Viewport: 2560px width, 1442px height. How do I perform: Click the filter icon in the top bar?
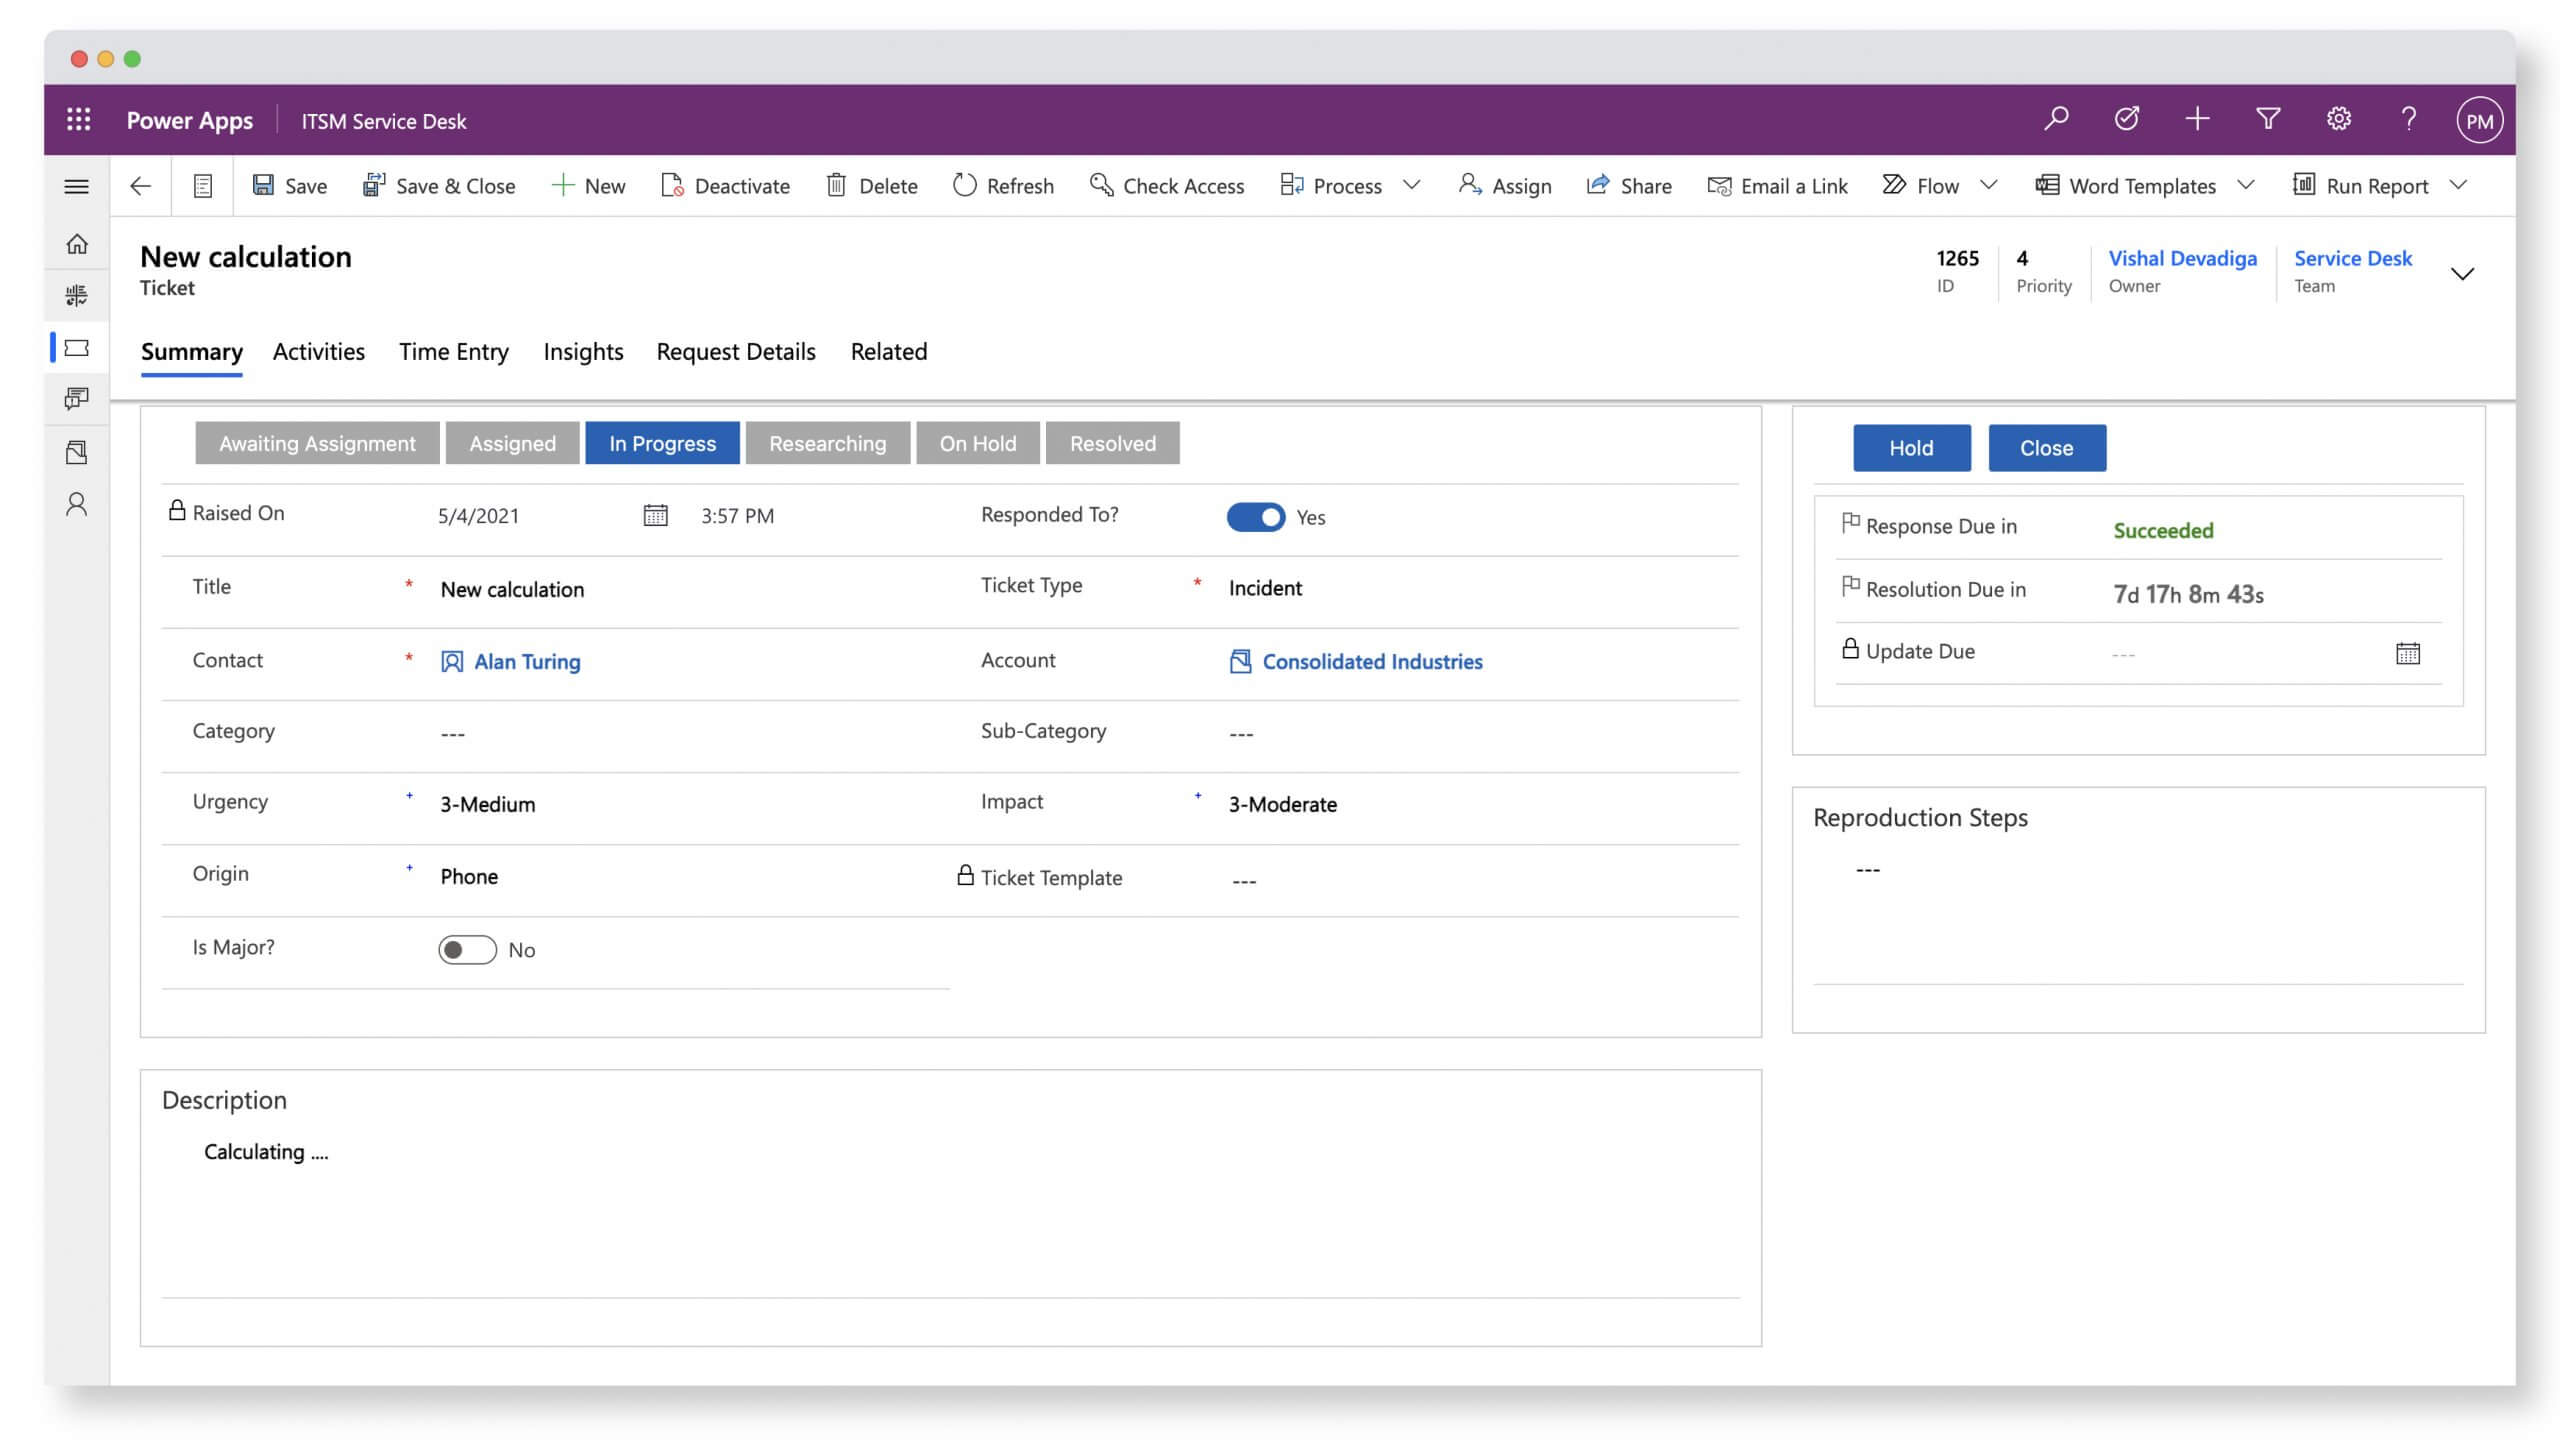coord(2267,119)
